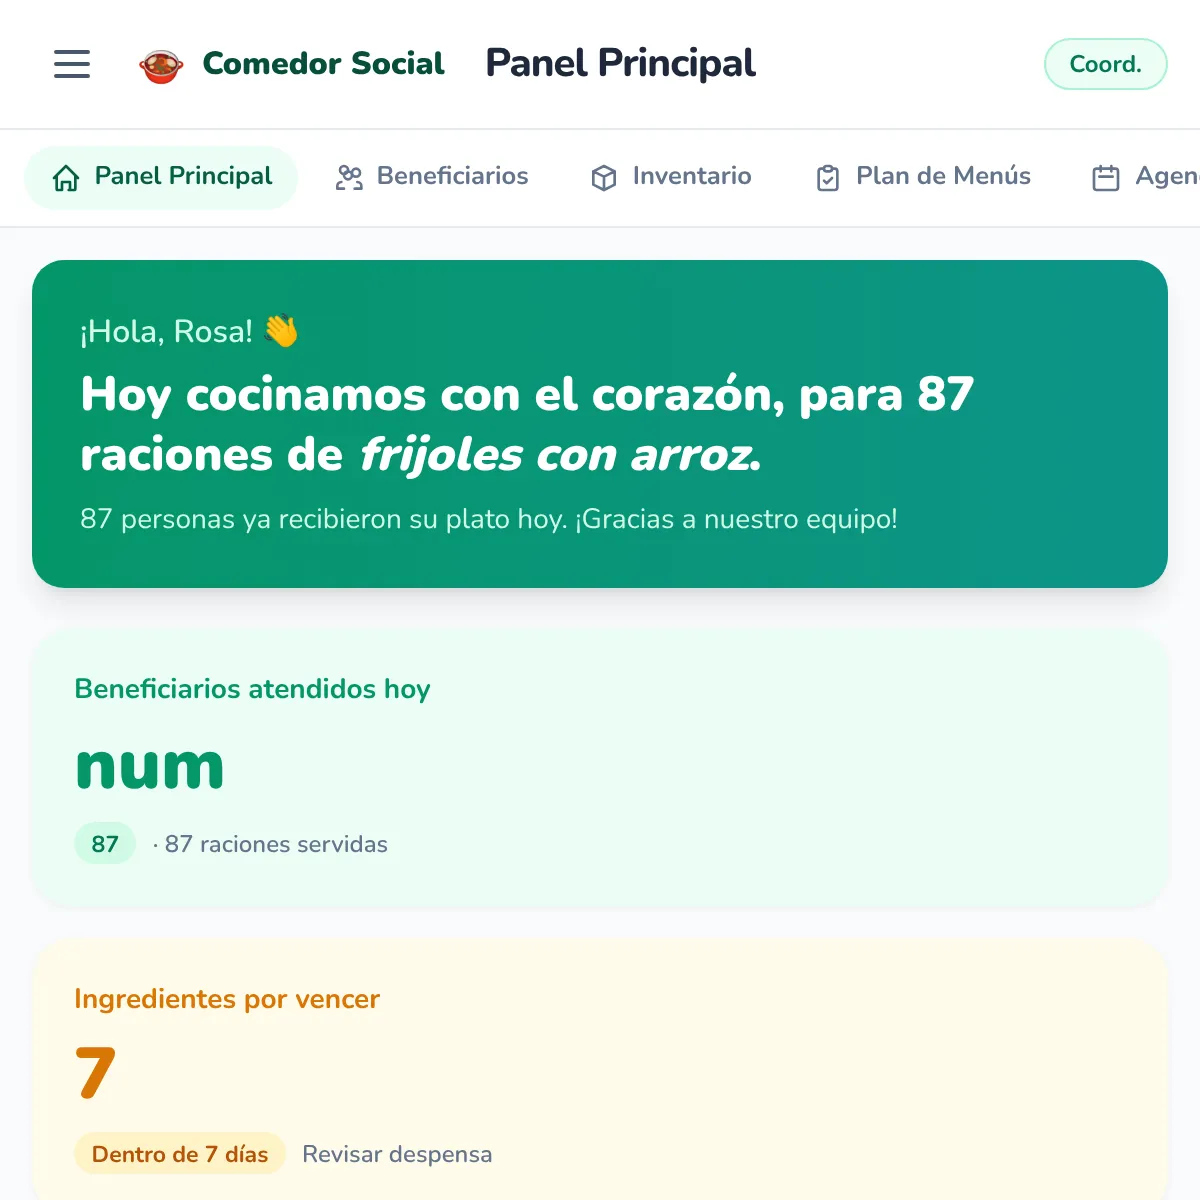This screenshot has width=1200, height=1200.
Task: Click the clipboard icon beside Plan de Menús
Action: click(828, 178)
